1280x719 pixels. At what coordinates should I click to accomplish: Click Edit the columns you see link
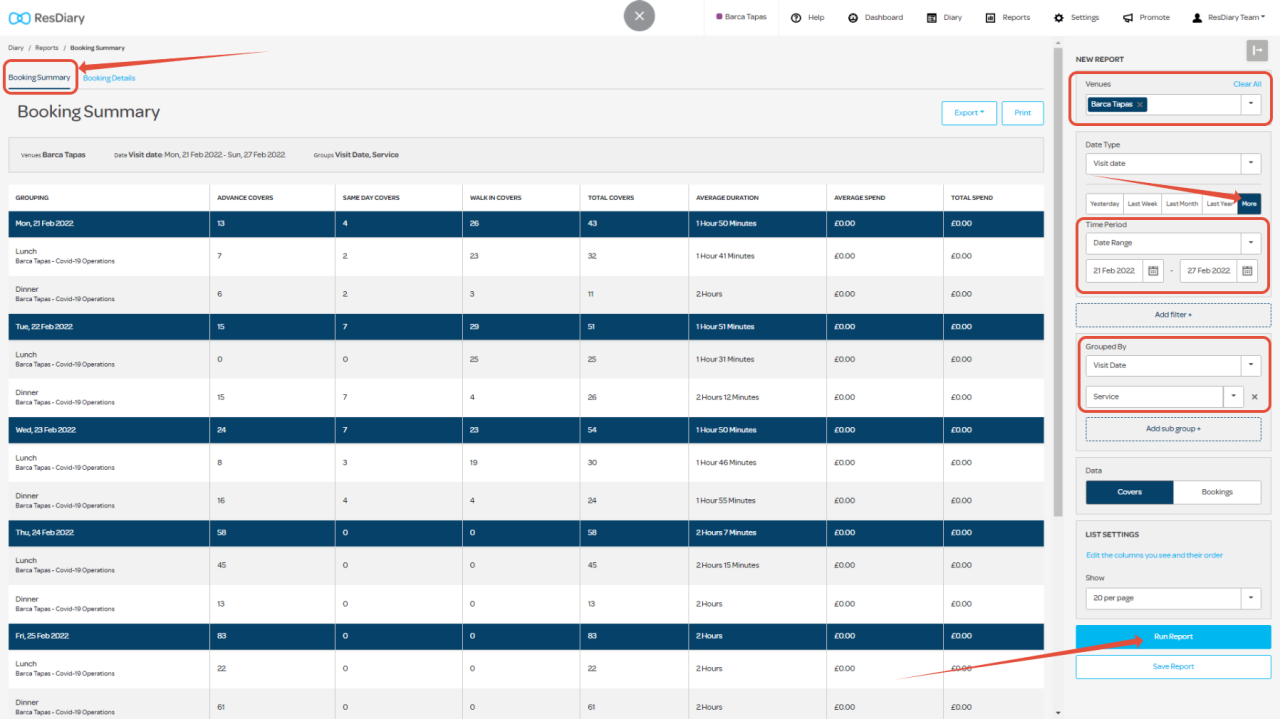click(x=1154, y=555)
